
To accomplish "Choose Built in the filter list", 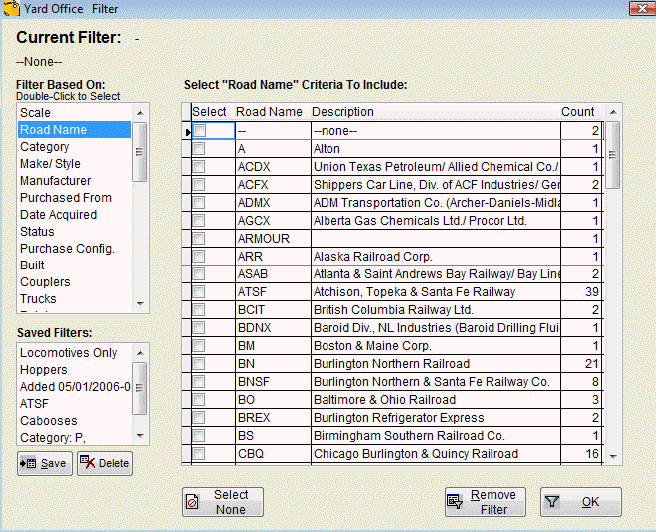I will pos(74,265).
